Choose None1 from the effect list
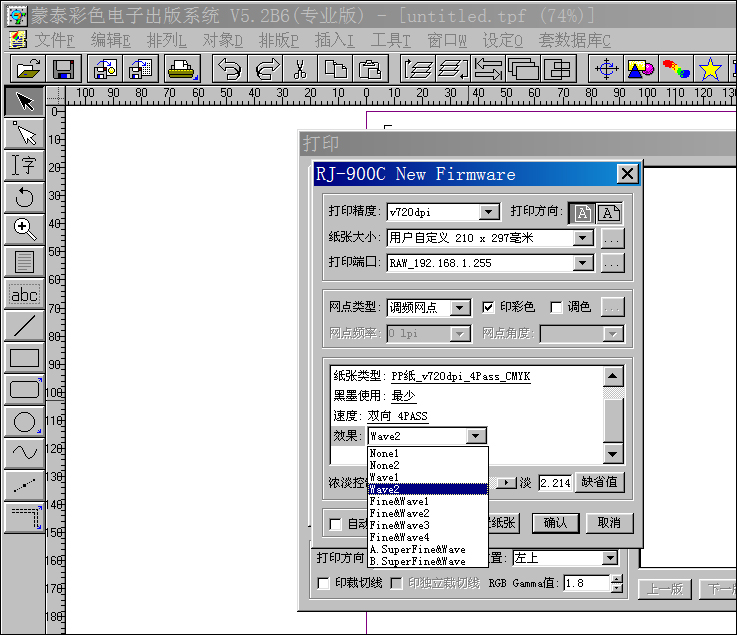The height and width of the screenshot is (635, 737). point(427,453)
